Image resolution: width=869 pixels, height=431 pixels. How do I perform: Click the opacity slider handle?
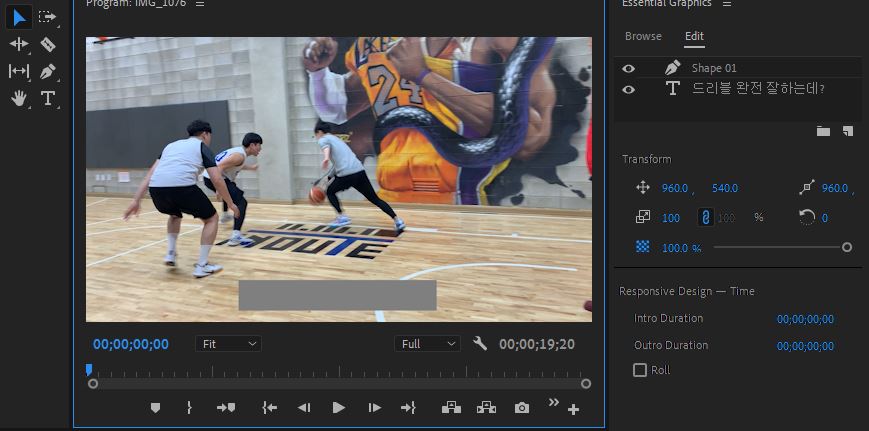pyautogui.click(x=847, y=247)
